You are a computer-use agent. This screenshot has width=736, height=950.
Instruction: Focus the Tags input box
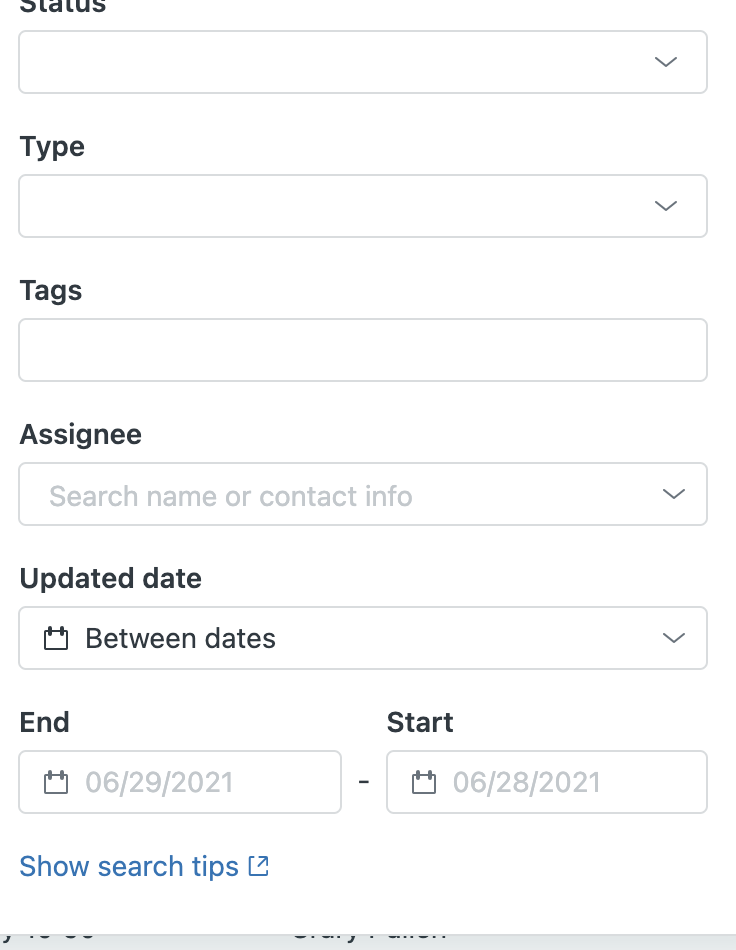coord(362,350)
